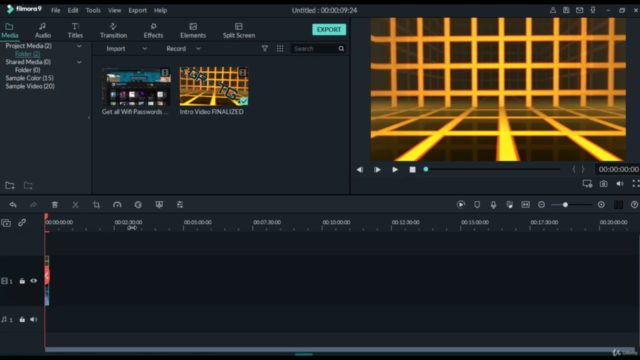
Task: Split clip with the scissors icon
Action: [x=75, y=204]
